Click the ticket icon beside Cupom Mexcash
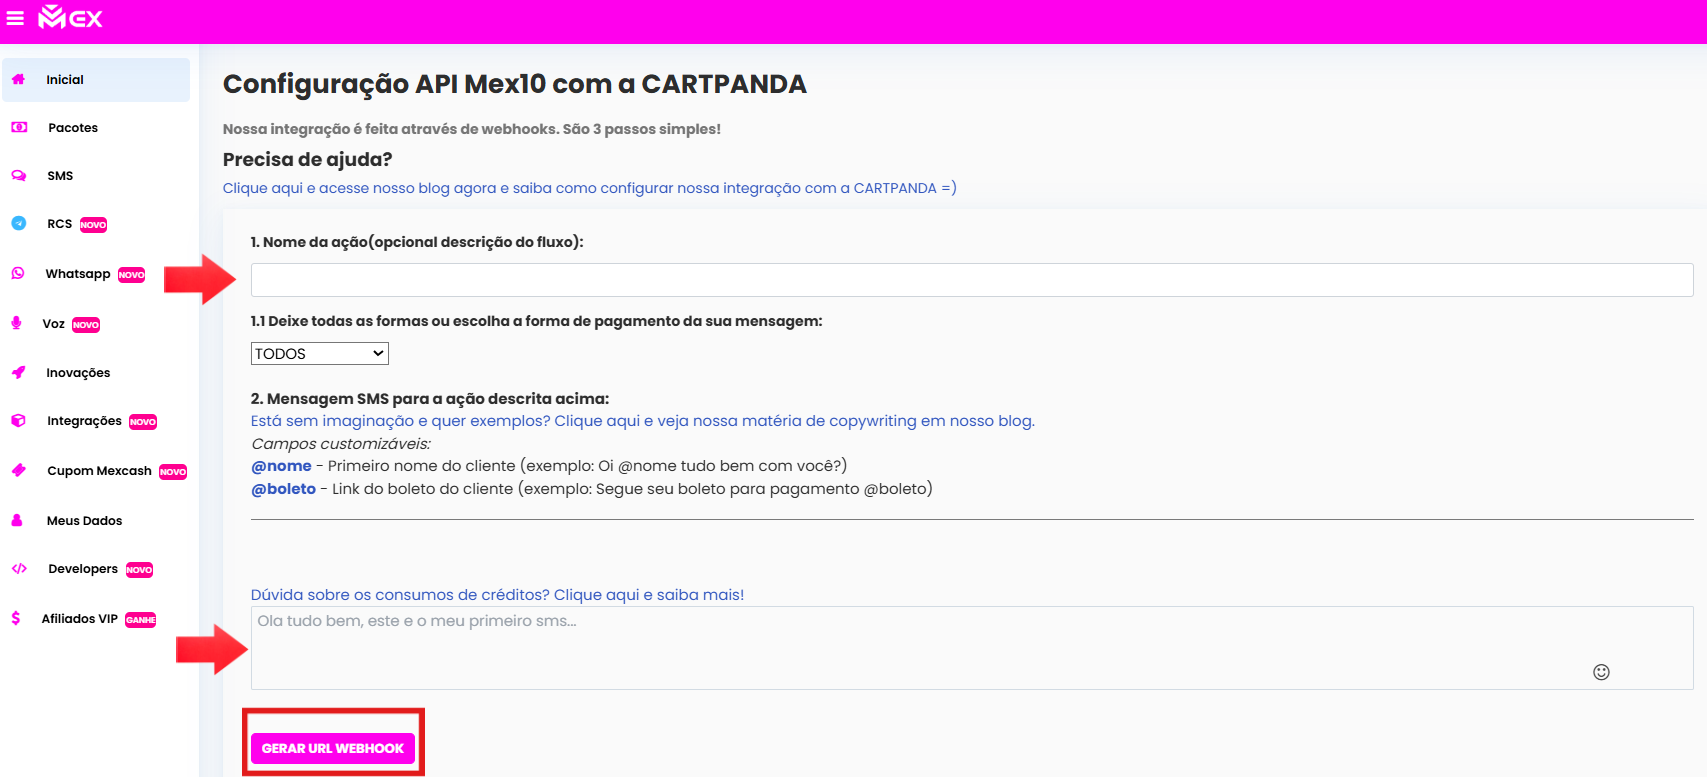This screenshot has height=777, width=1707. [x=18, y=470]
